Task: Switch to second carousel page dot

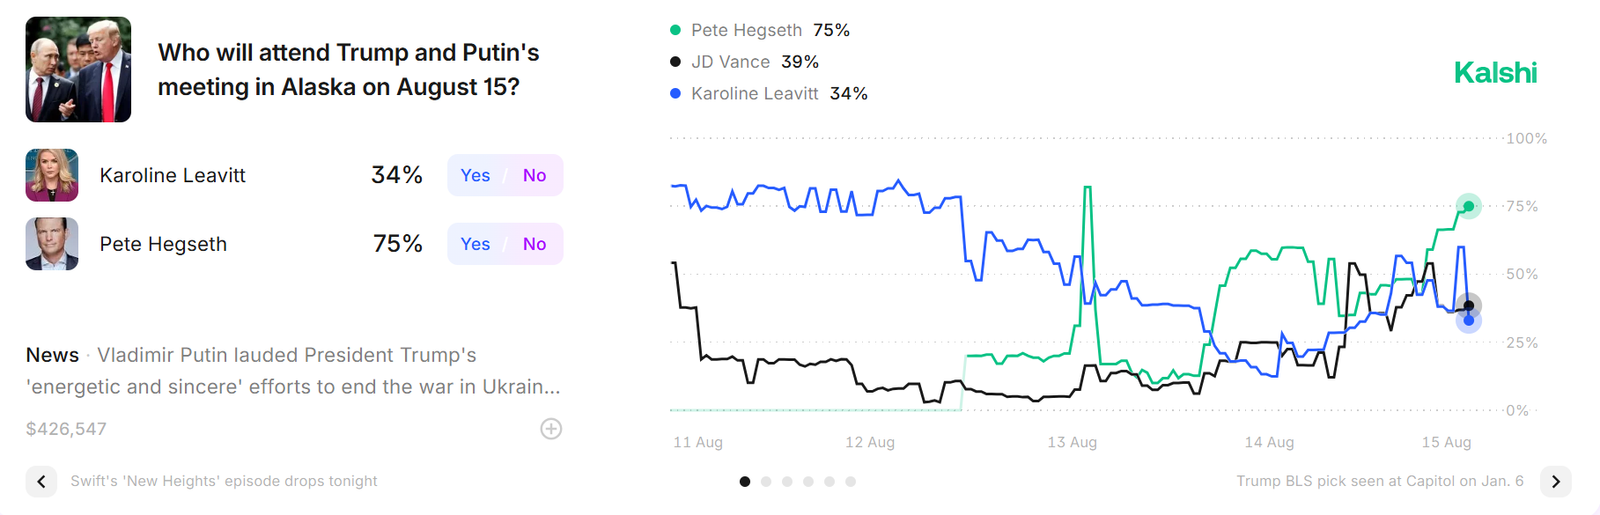Action: tap(766, 482)
